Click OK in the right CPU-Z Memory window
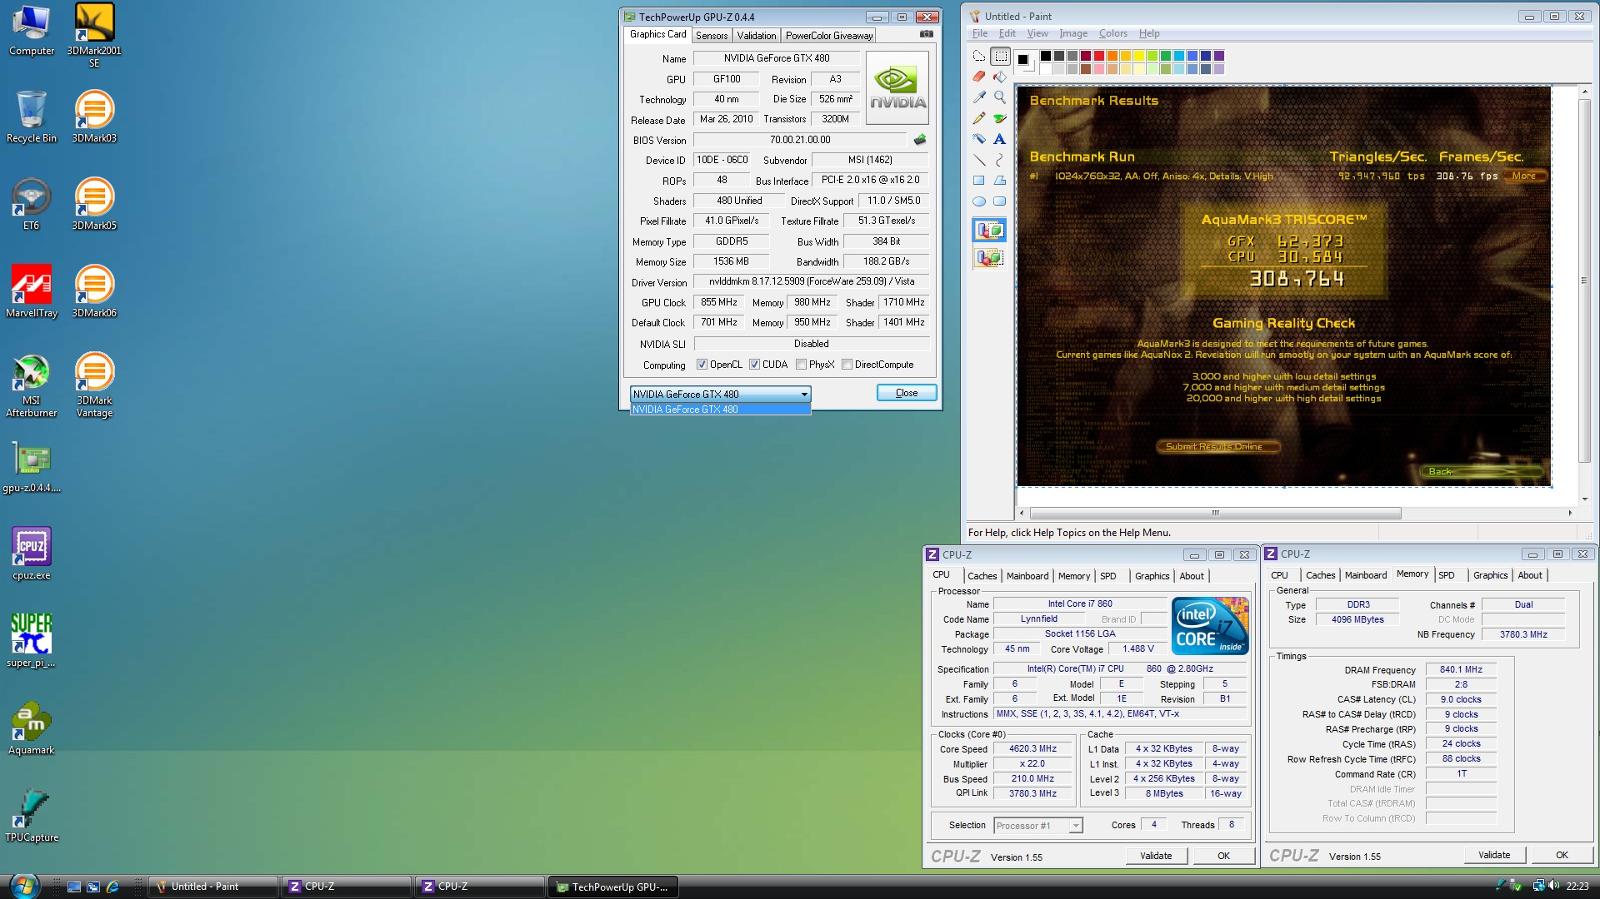Image resolution: width=1600 pixels, height=899 pixels. pos(1562,855)
